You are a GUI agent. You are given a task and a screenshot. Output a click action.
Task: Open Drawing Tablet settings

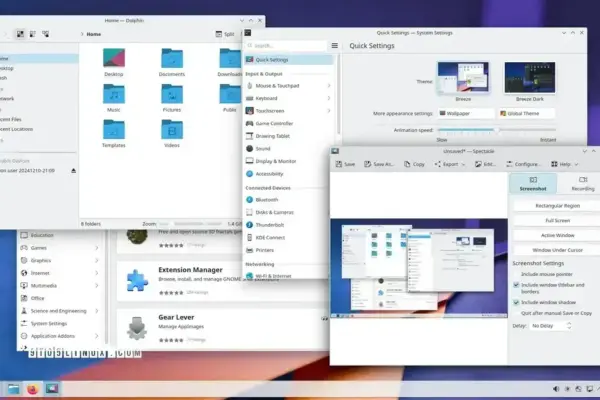(289, 136)
